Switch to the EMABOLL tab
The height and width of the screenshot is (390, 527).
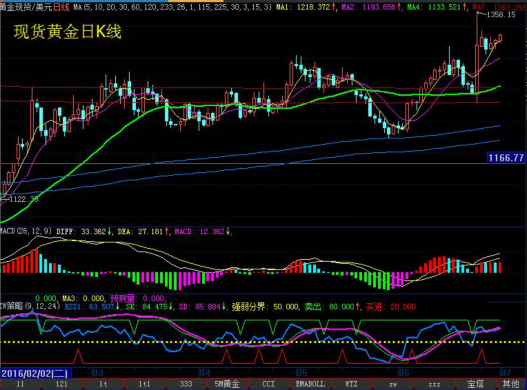coord(310,384)
